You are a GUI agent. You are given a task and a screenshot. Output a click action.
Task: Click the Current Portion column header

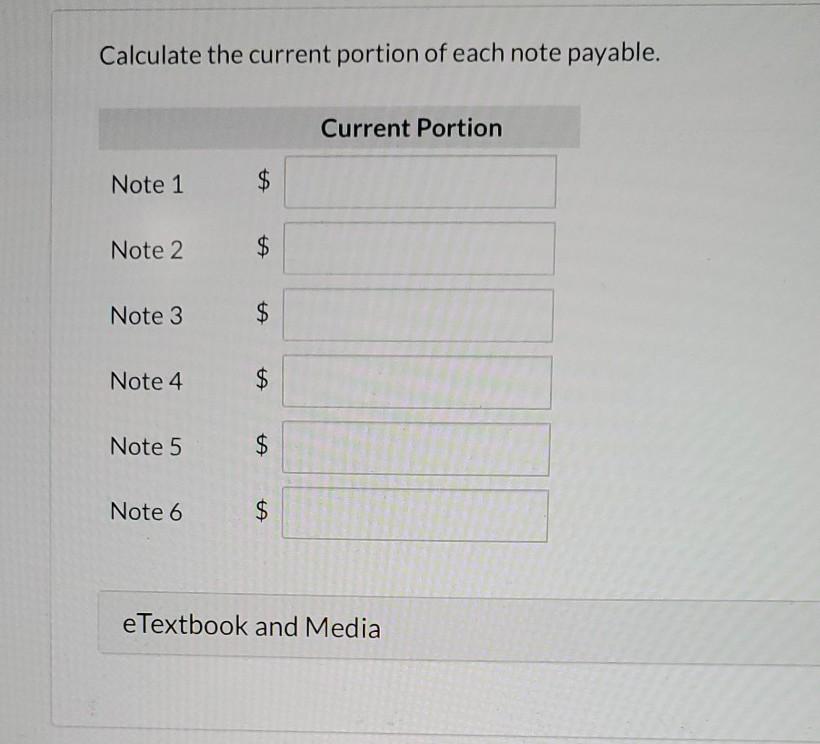410,128
